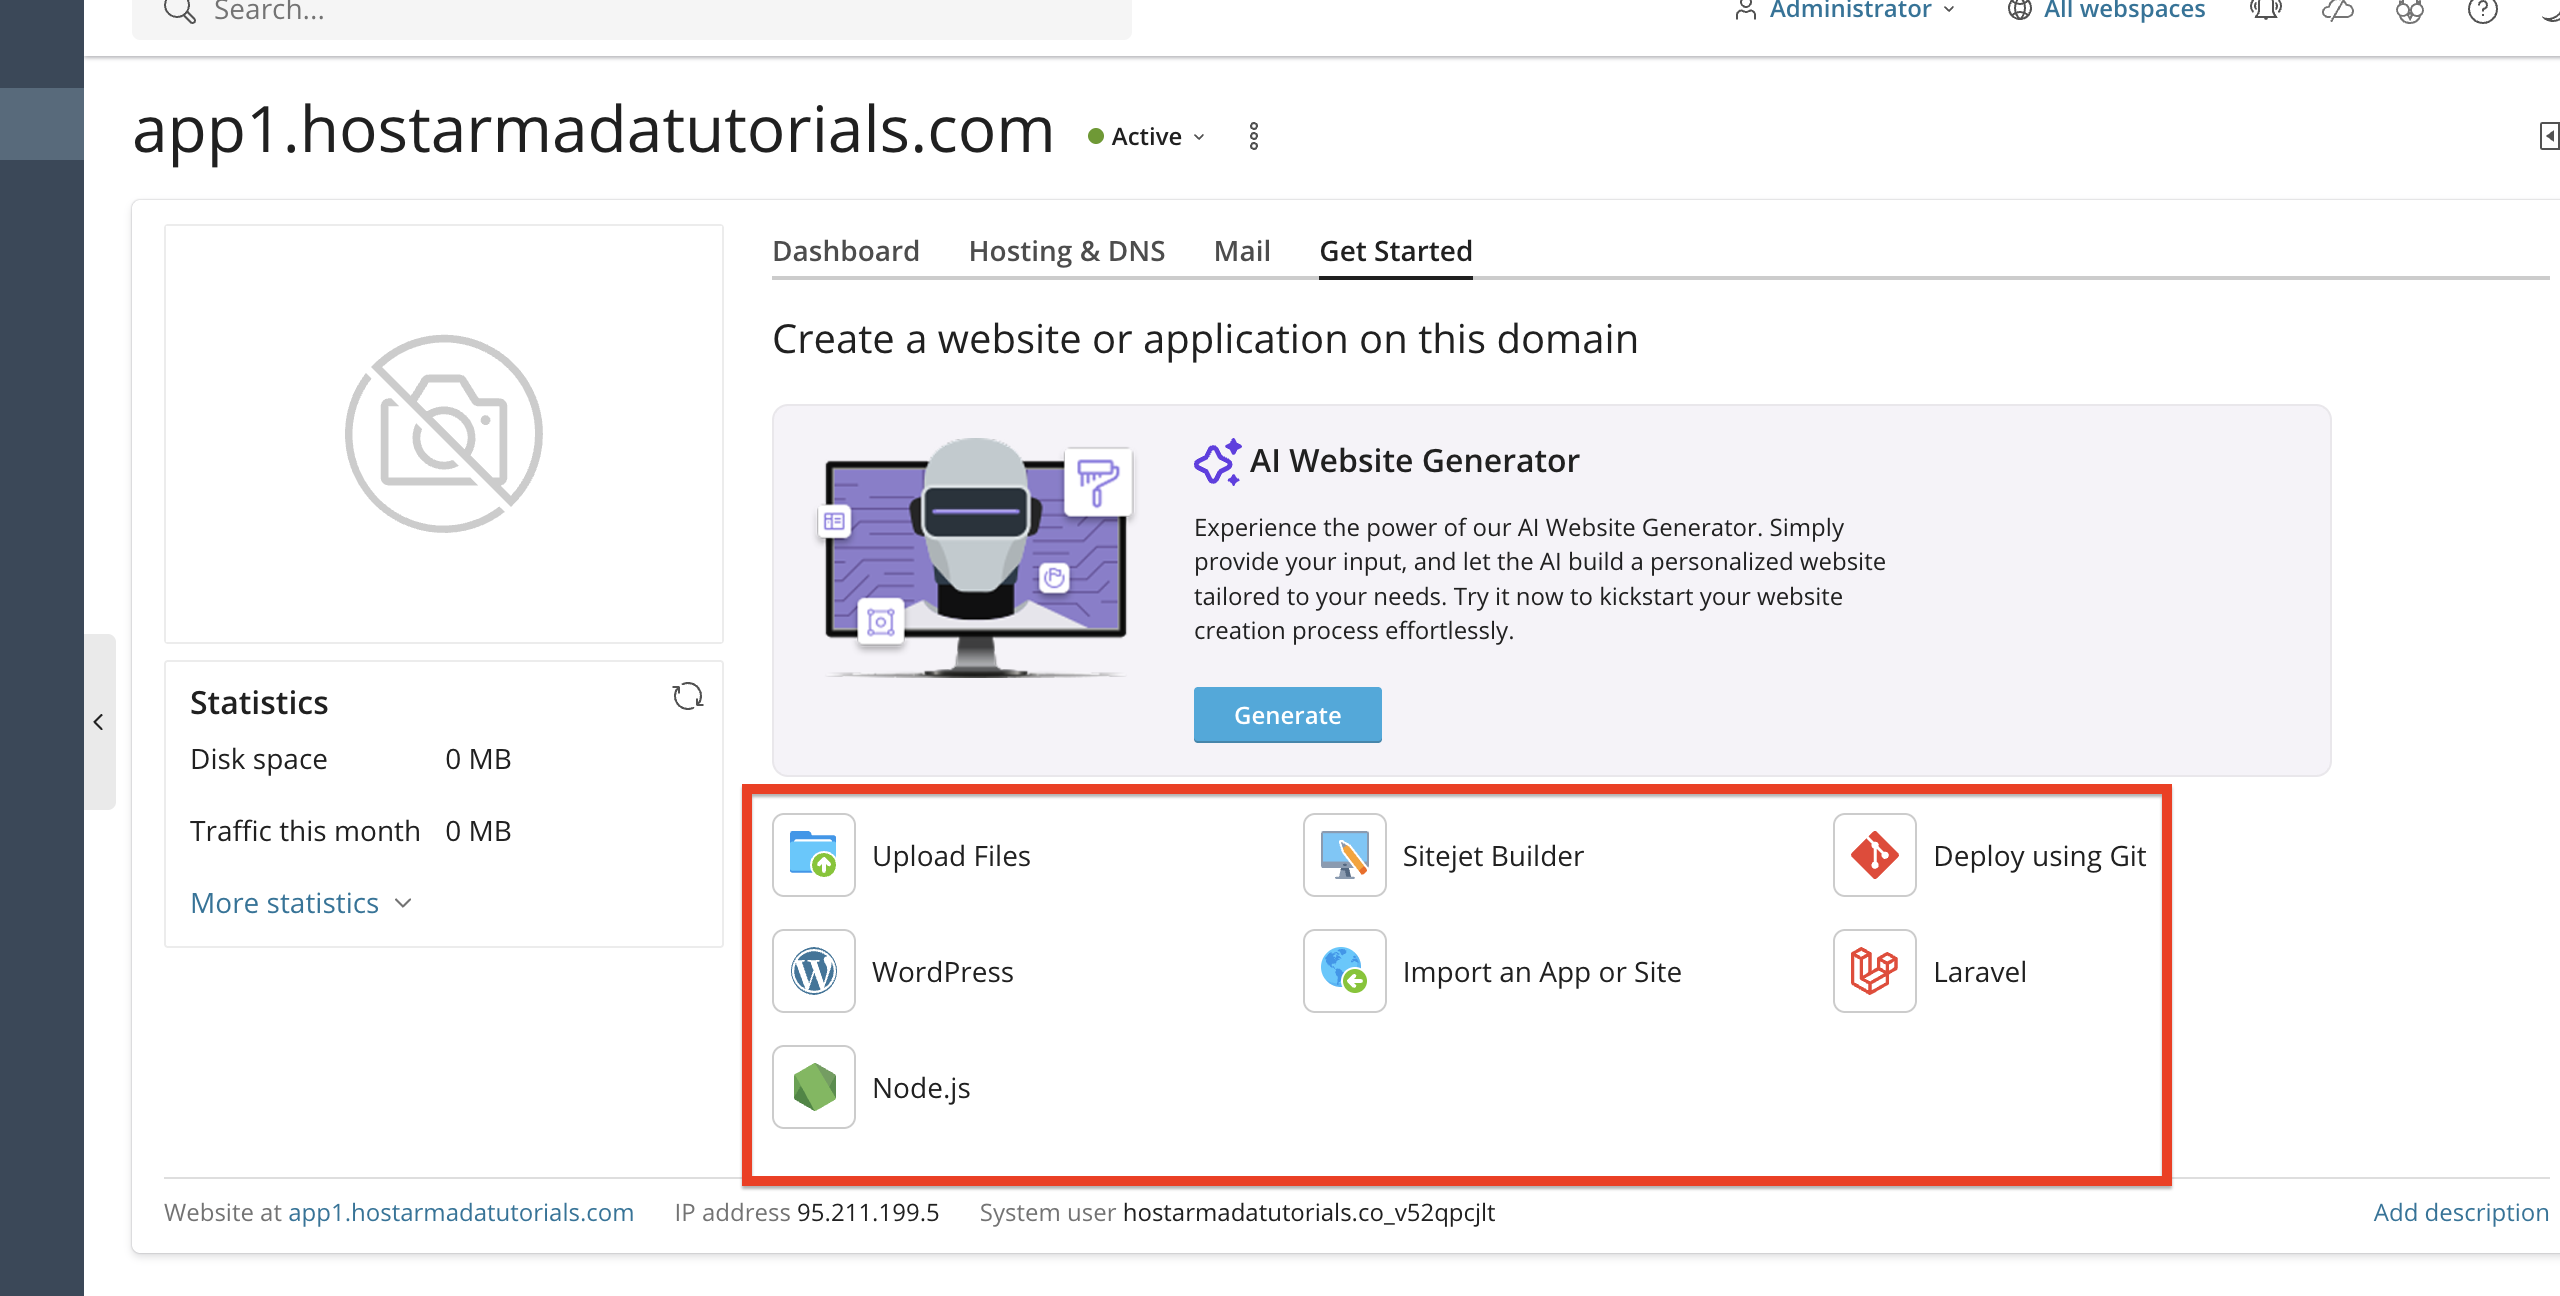Open the Active status dropdown
This screenshot has height=1296, width=2560.
pos(1146,136)
